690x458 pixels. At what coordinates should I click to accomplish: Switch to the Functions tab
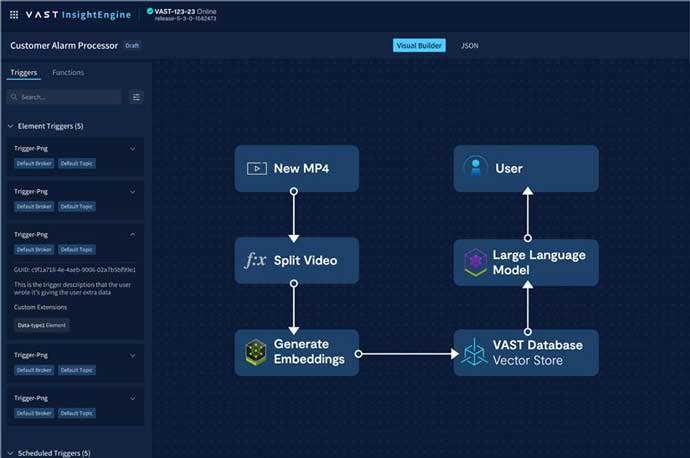click(x=68, y=73)
